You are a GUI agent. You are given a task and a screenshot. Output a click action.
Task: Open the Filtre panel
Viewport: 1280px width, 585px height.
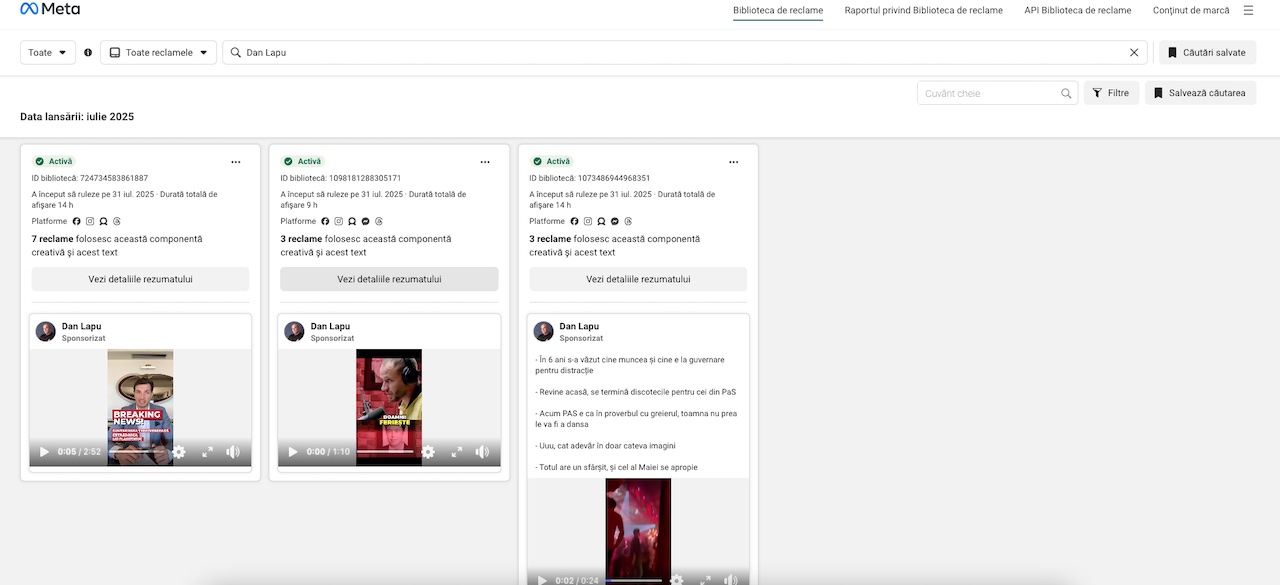pyautogui.click(x=1111, y=93)
